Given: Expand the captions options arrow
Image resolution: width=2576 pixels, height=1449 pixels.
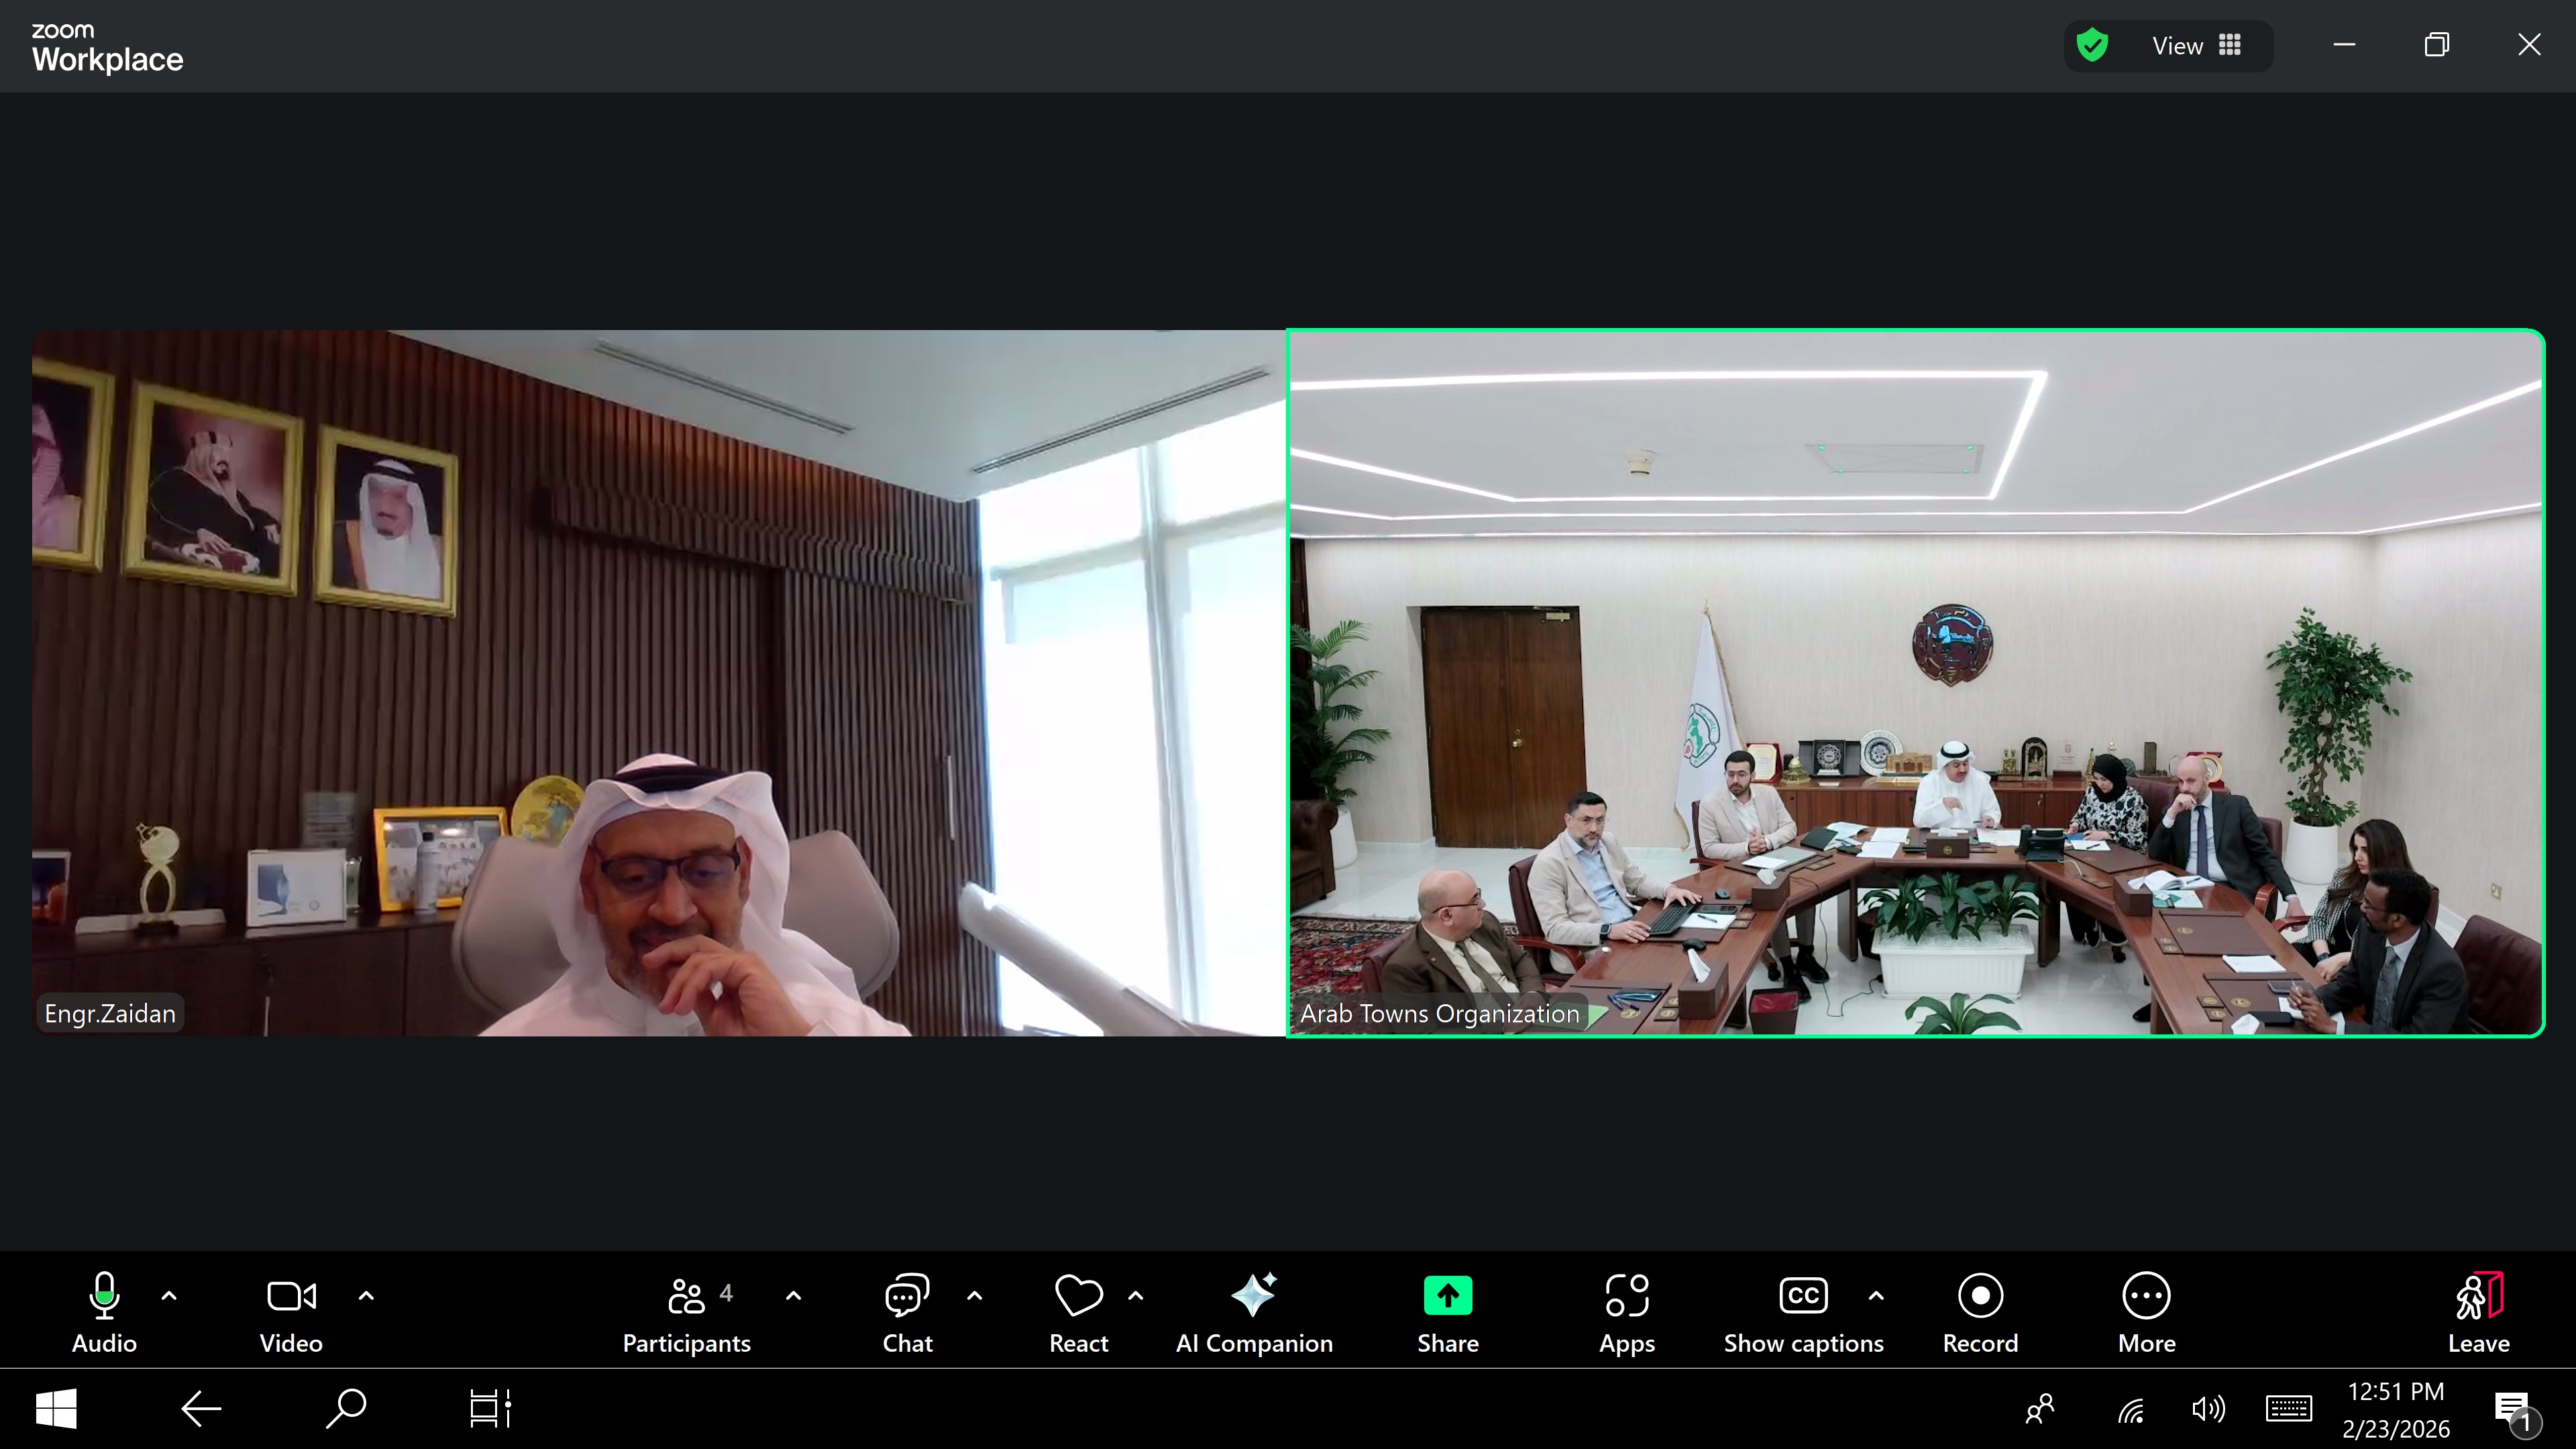Looking at the screenshot, I should pos(1876,1296).
